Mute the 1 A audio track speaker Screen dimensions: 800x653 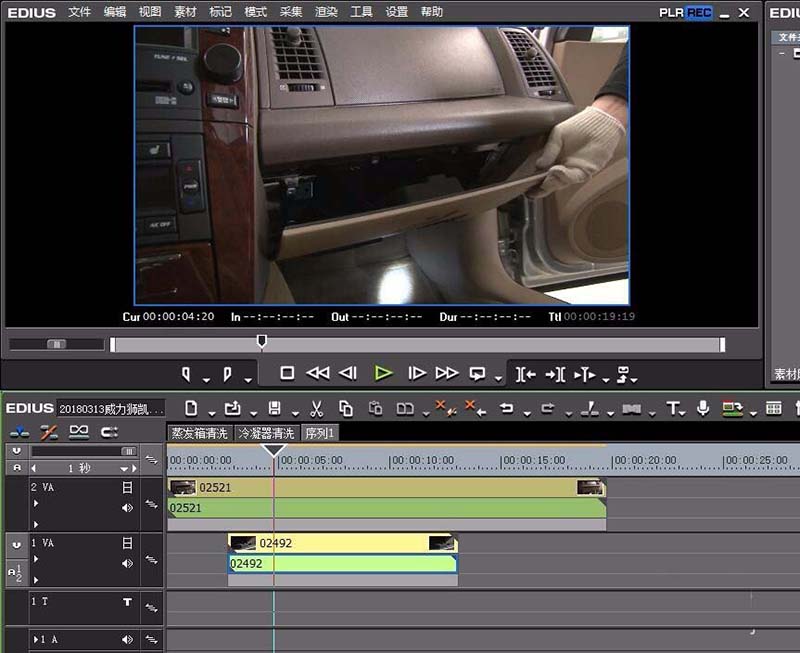(x=127, y=639)
